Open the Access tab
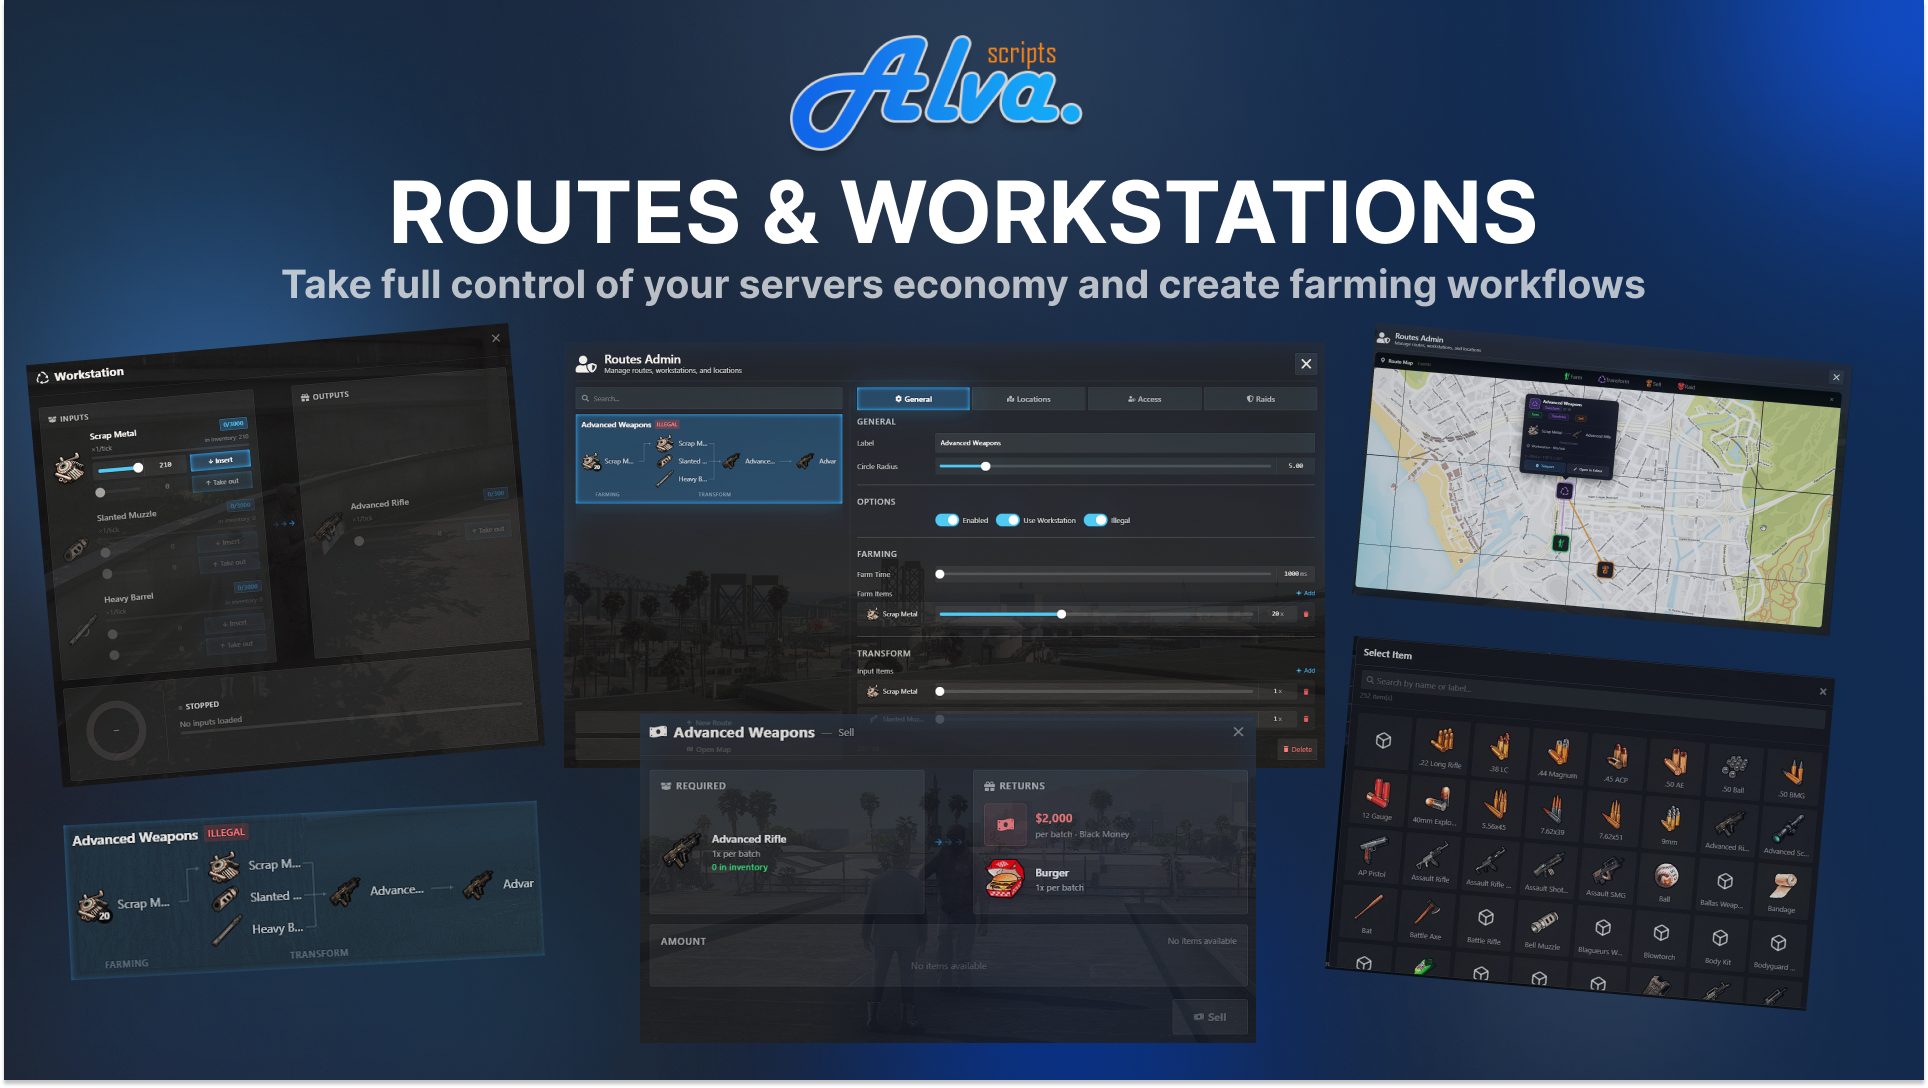Viewport: 1928px width, 1088px height. pos(1144,399)
